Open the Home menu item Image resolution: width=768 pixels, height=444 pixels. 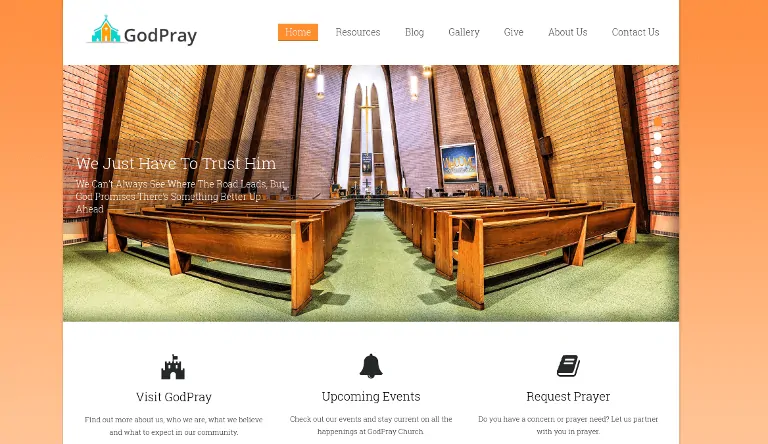coord(298,32)
